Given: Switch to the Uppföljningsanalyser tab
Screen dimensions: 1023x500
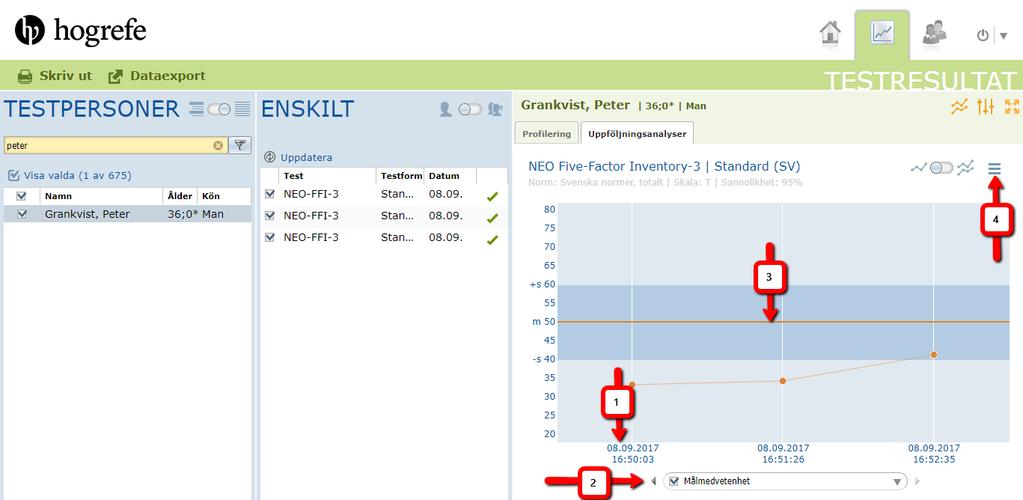Looking at the screenshot, I should [637, 134].
